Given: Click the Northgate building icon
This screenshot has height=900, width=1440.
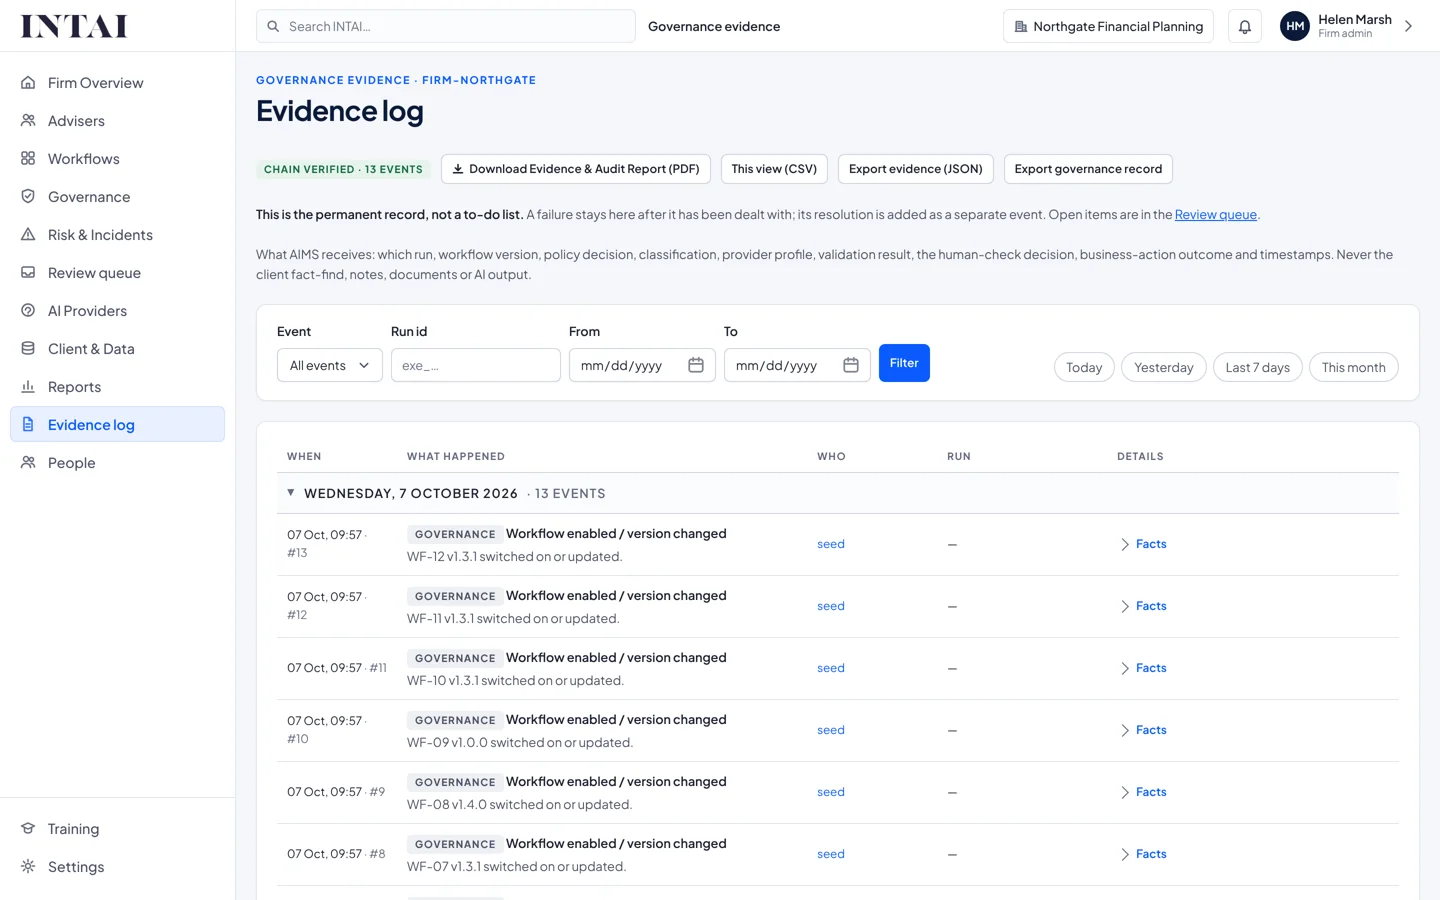Looking at the screenshot, I should tap(1021, 27).
